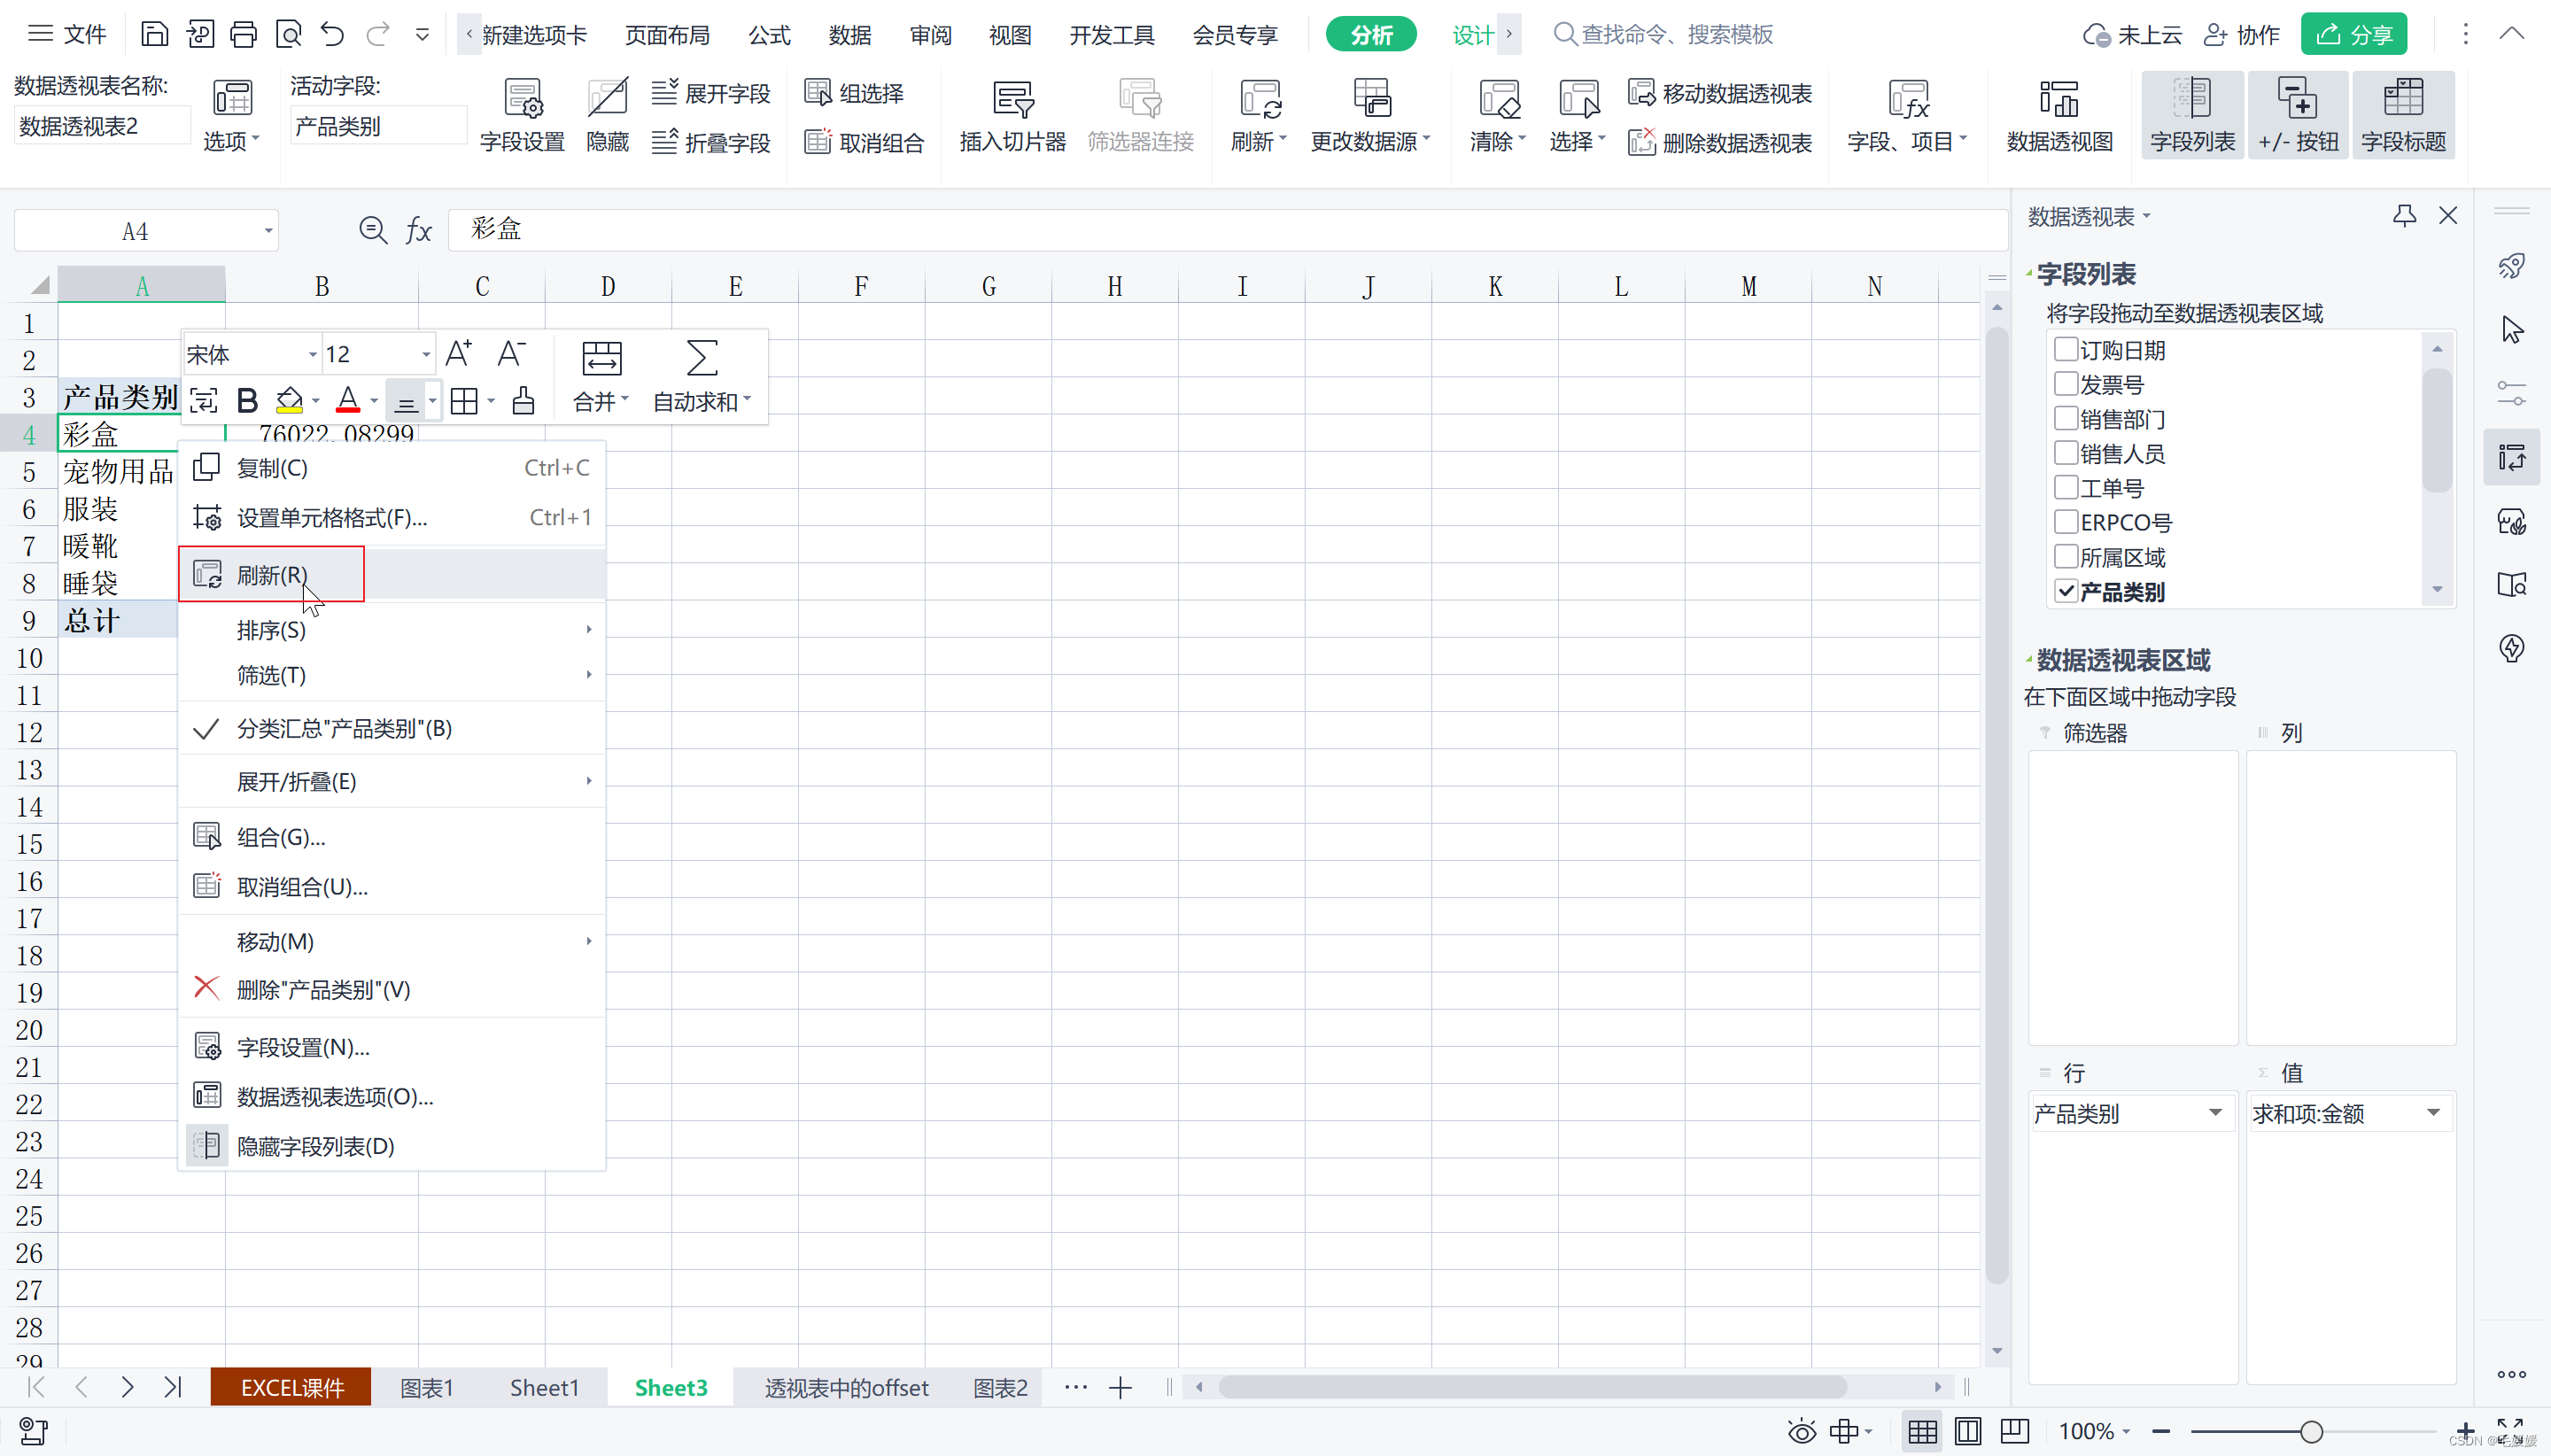The image size is (2551, 1456).
Task: Open 数据透视图 chart tool
Action: [x=2059, y=116]
